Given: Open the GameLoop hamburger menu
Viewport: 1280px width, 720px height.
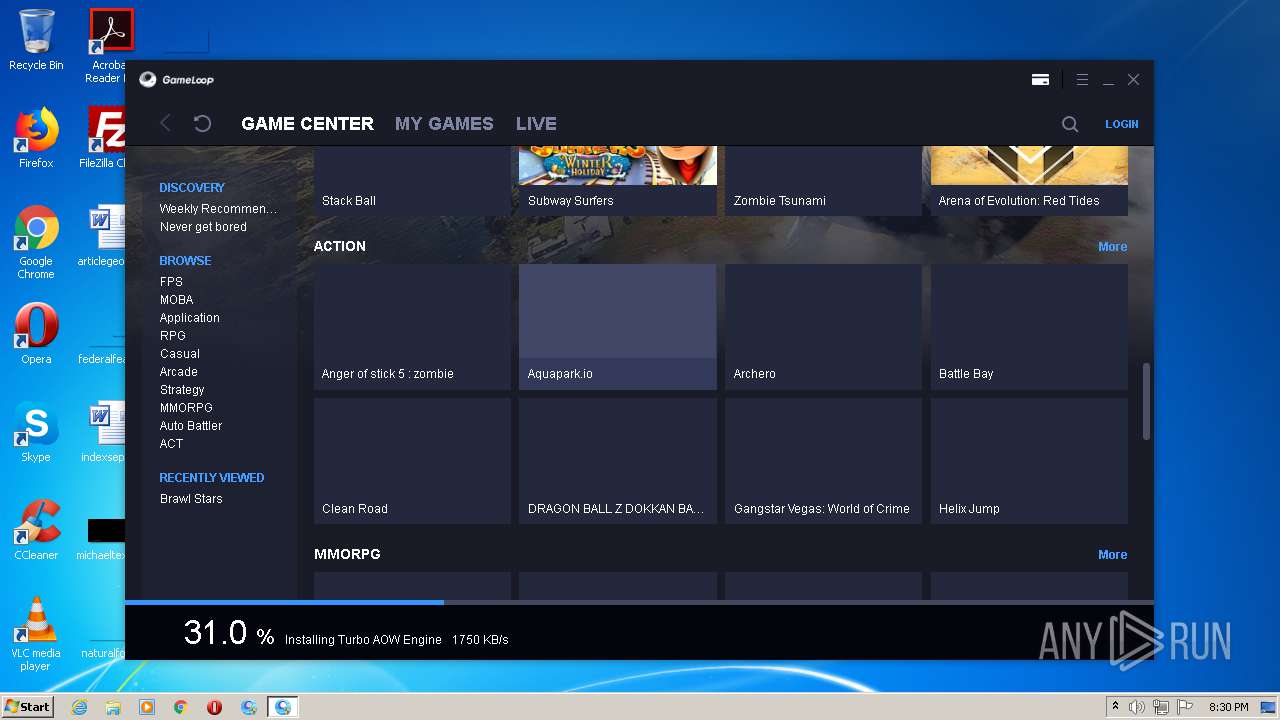Looking at the screenshot, I should (1082, 80).
